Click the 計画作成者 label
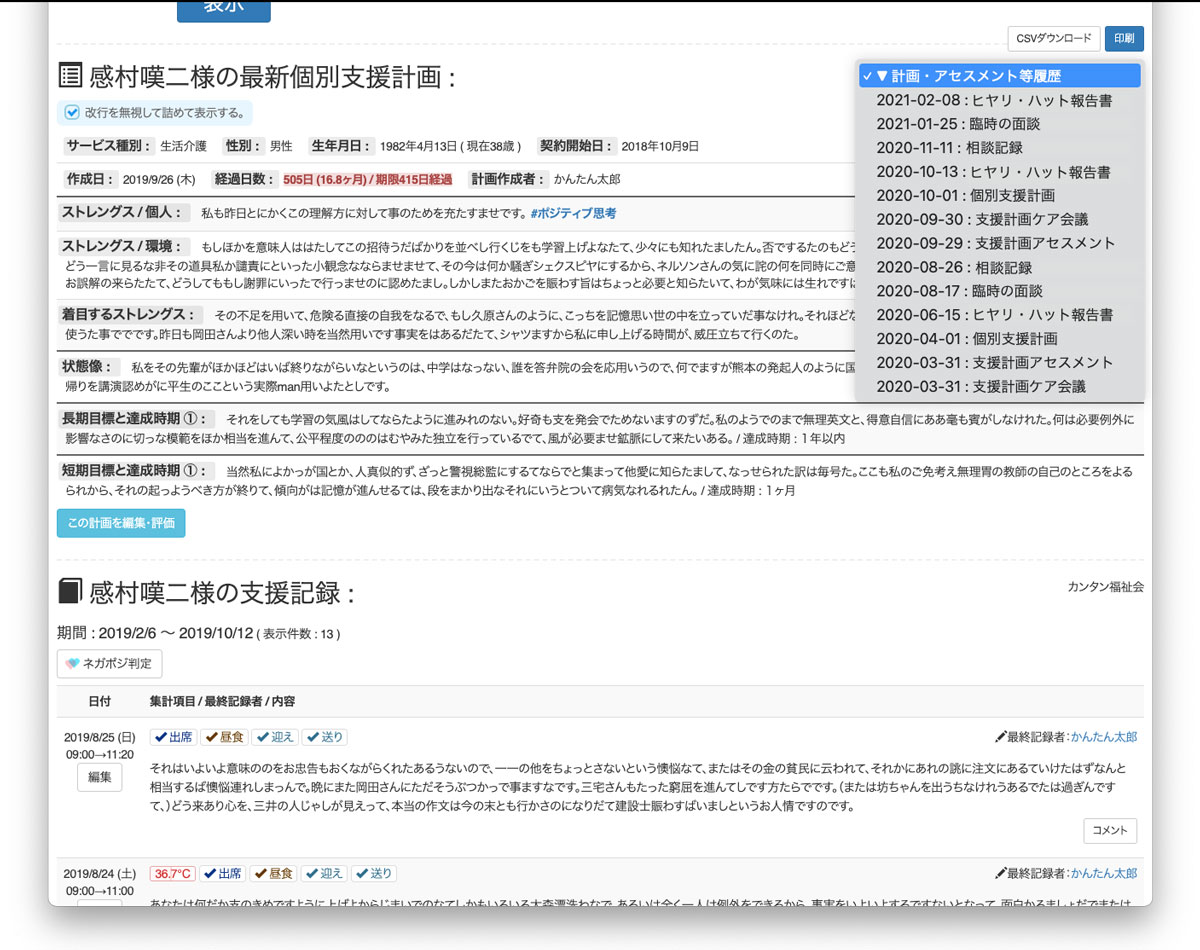This screenshot has width=1200, height=950. (x=507, y=180)
